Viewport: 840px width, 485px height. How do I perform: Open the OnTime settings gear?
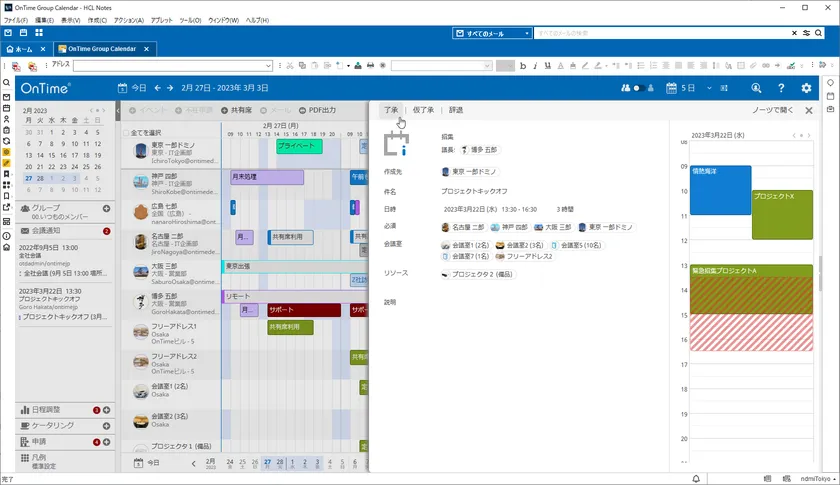pos(806,88)
